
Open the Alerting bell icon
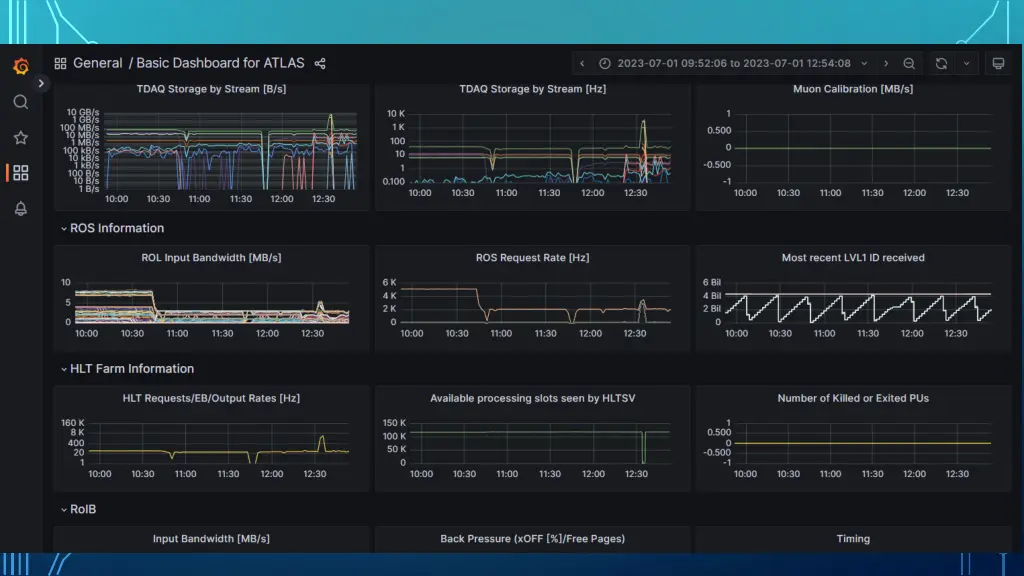click(21, 208)
